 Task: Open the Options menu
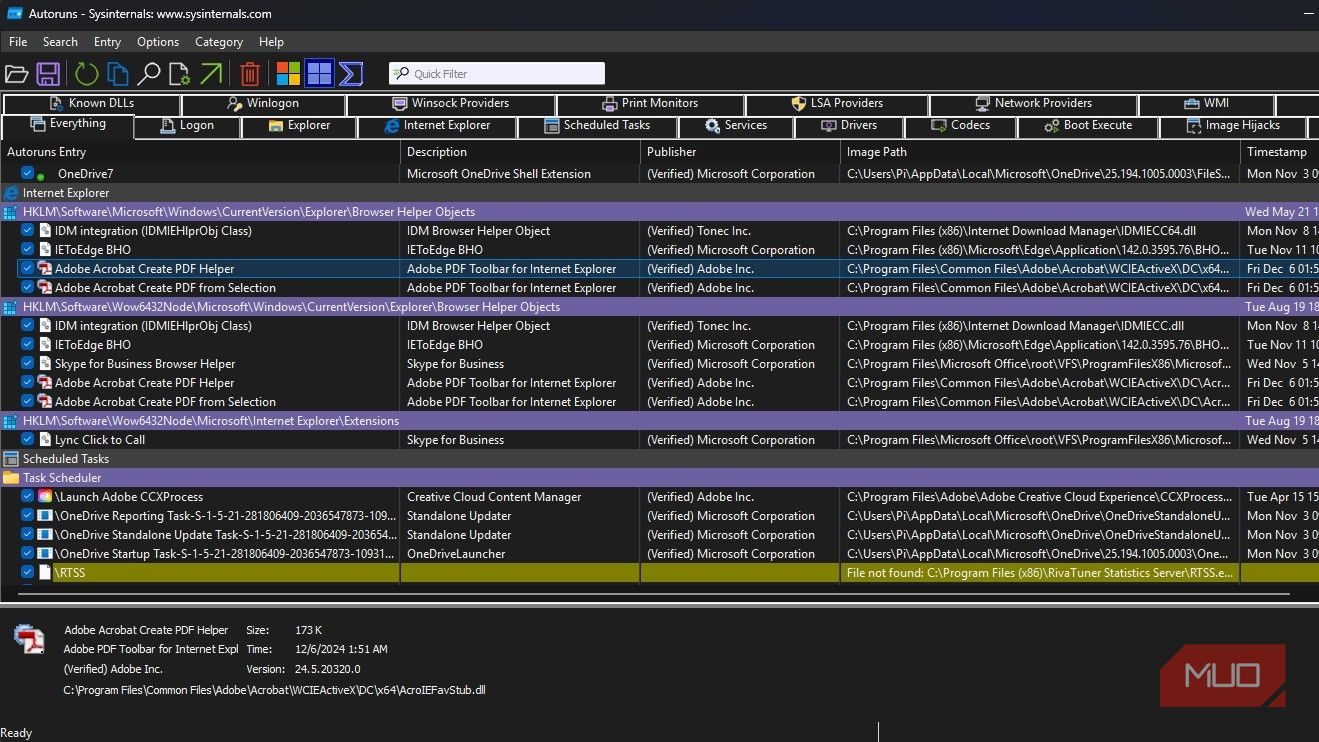coord(158,42)
